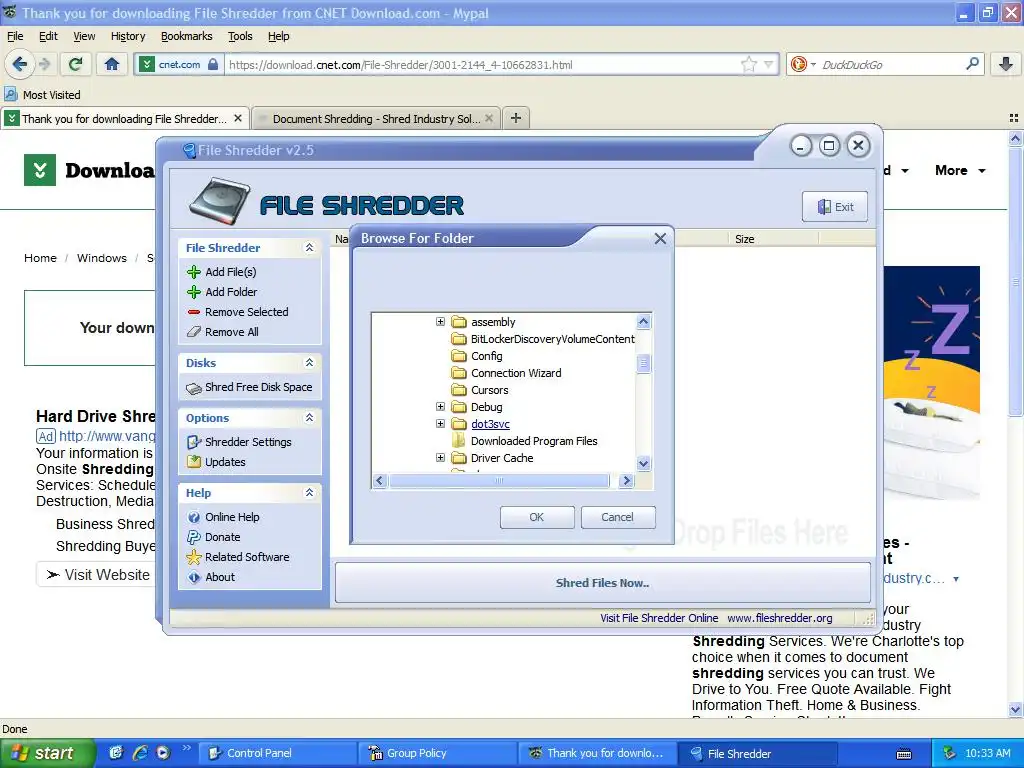
Task: Reload the page with the refresh icon
Action: click(x=76, y=64)
